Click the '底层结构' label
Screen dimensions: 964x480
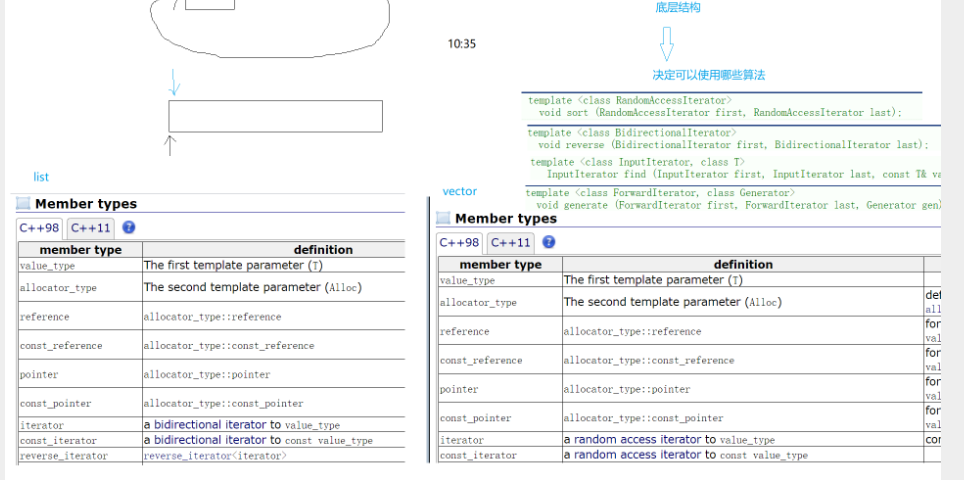click(678, 8)
